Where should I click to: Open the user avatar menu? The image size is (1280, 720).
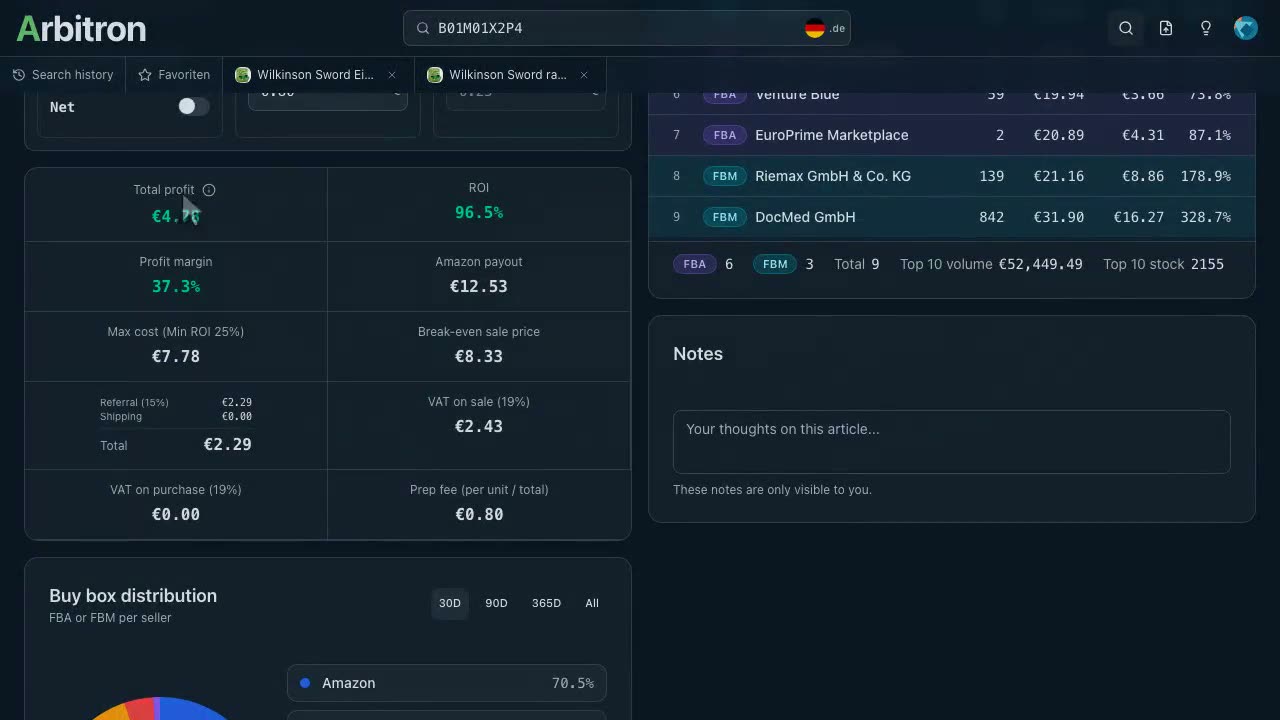tap(1246, 28)
